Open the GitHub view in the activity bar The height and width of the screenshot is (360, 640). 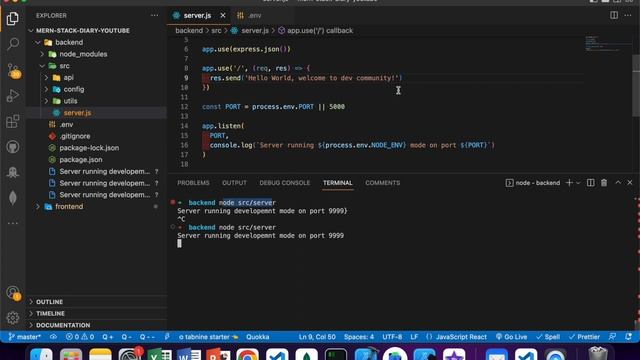coord(13,147)
